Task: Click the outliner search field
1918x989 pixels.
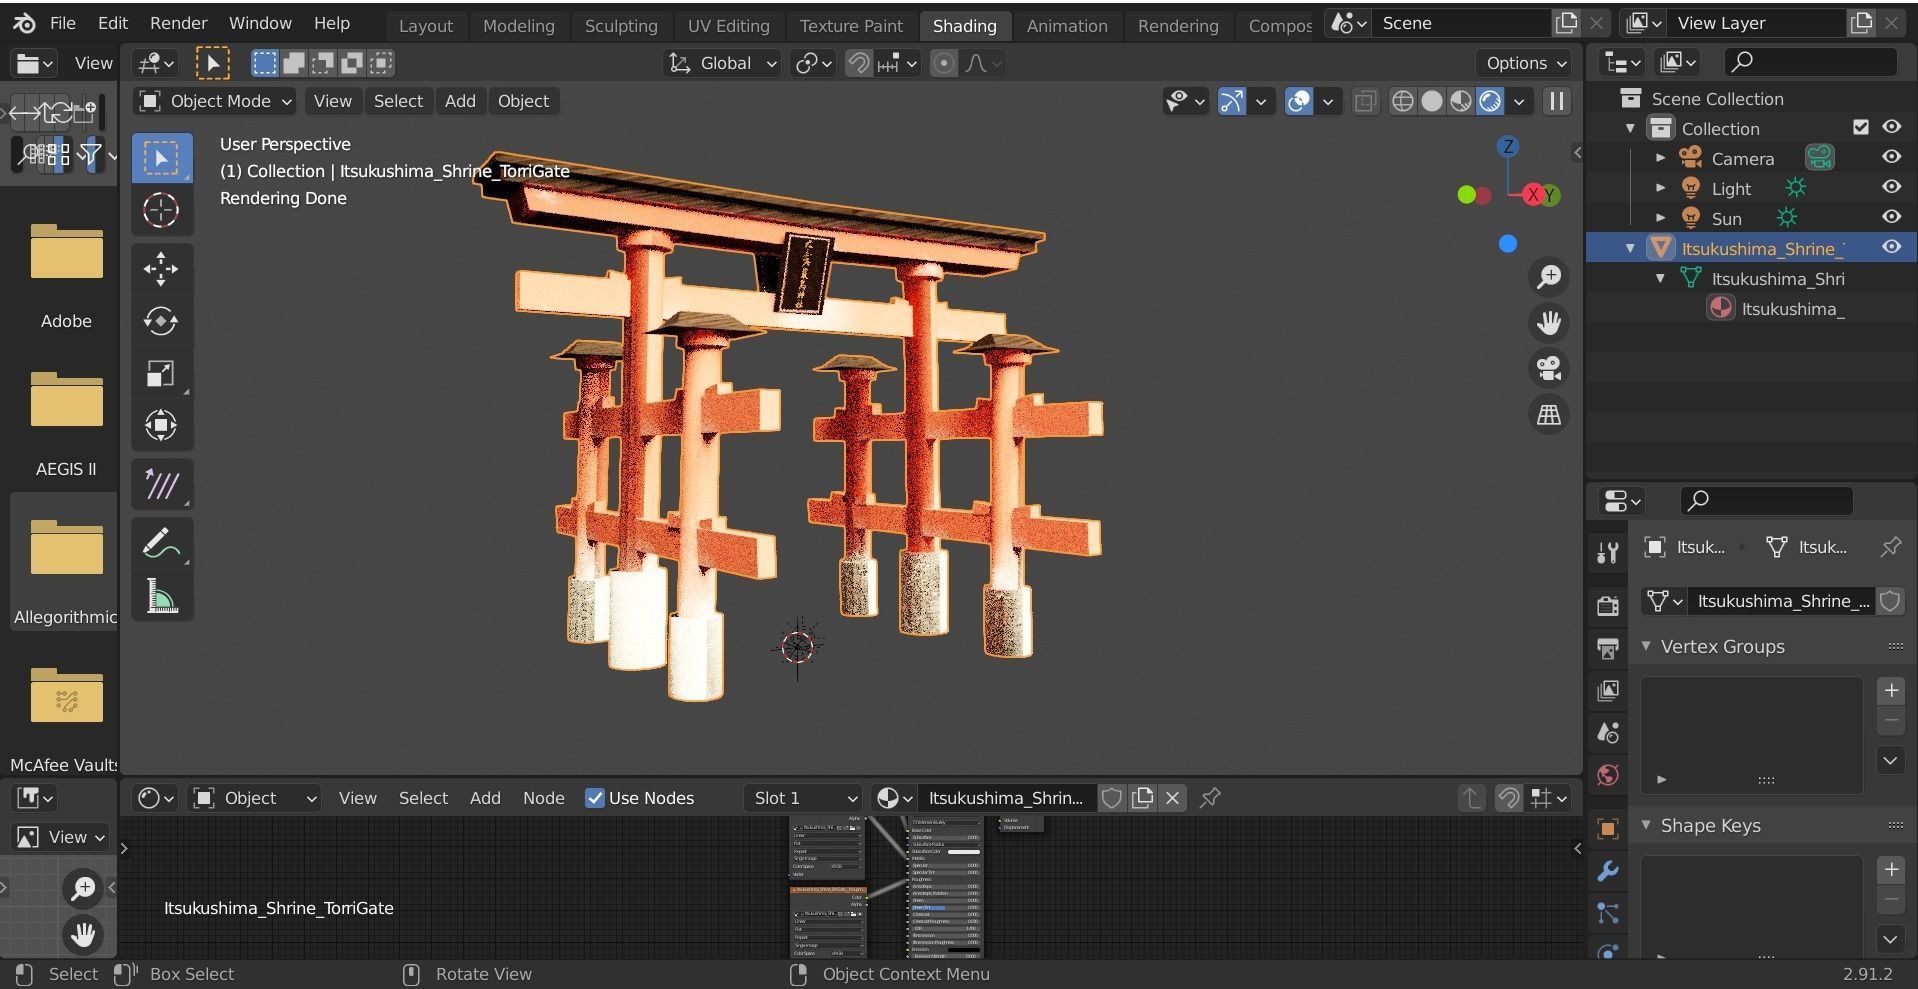Action: pyautogui.click(x=1811, y=62)
